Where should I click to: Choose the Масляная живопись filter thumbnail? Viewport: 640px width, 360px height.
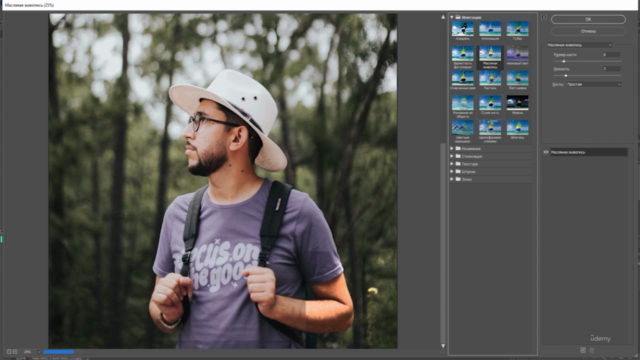pos(490,53)
